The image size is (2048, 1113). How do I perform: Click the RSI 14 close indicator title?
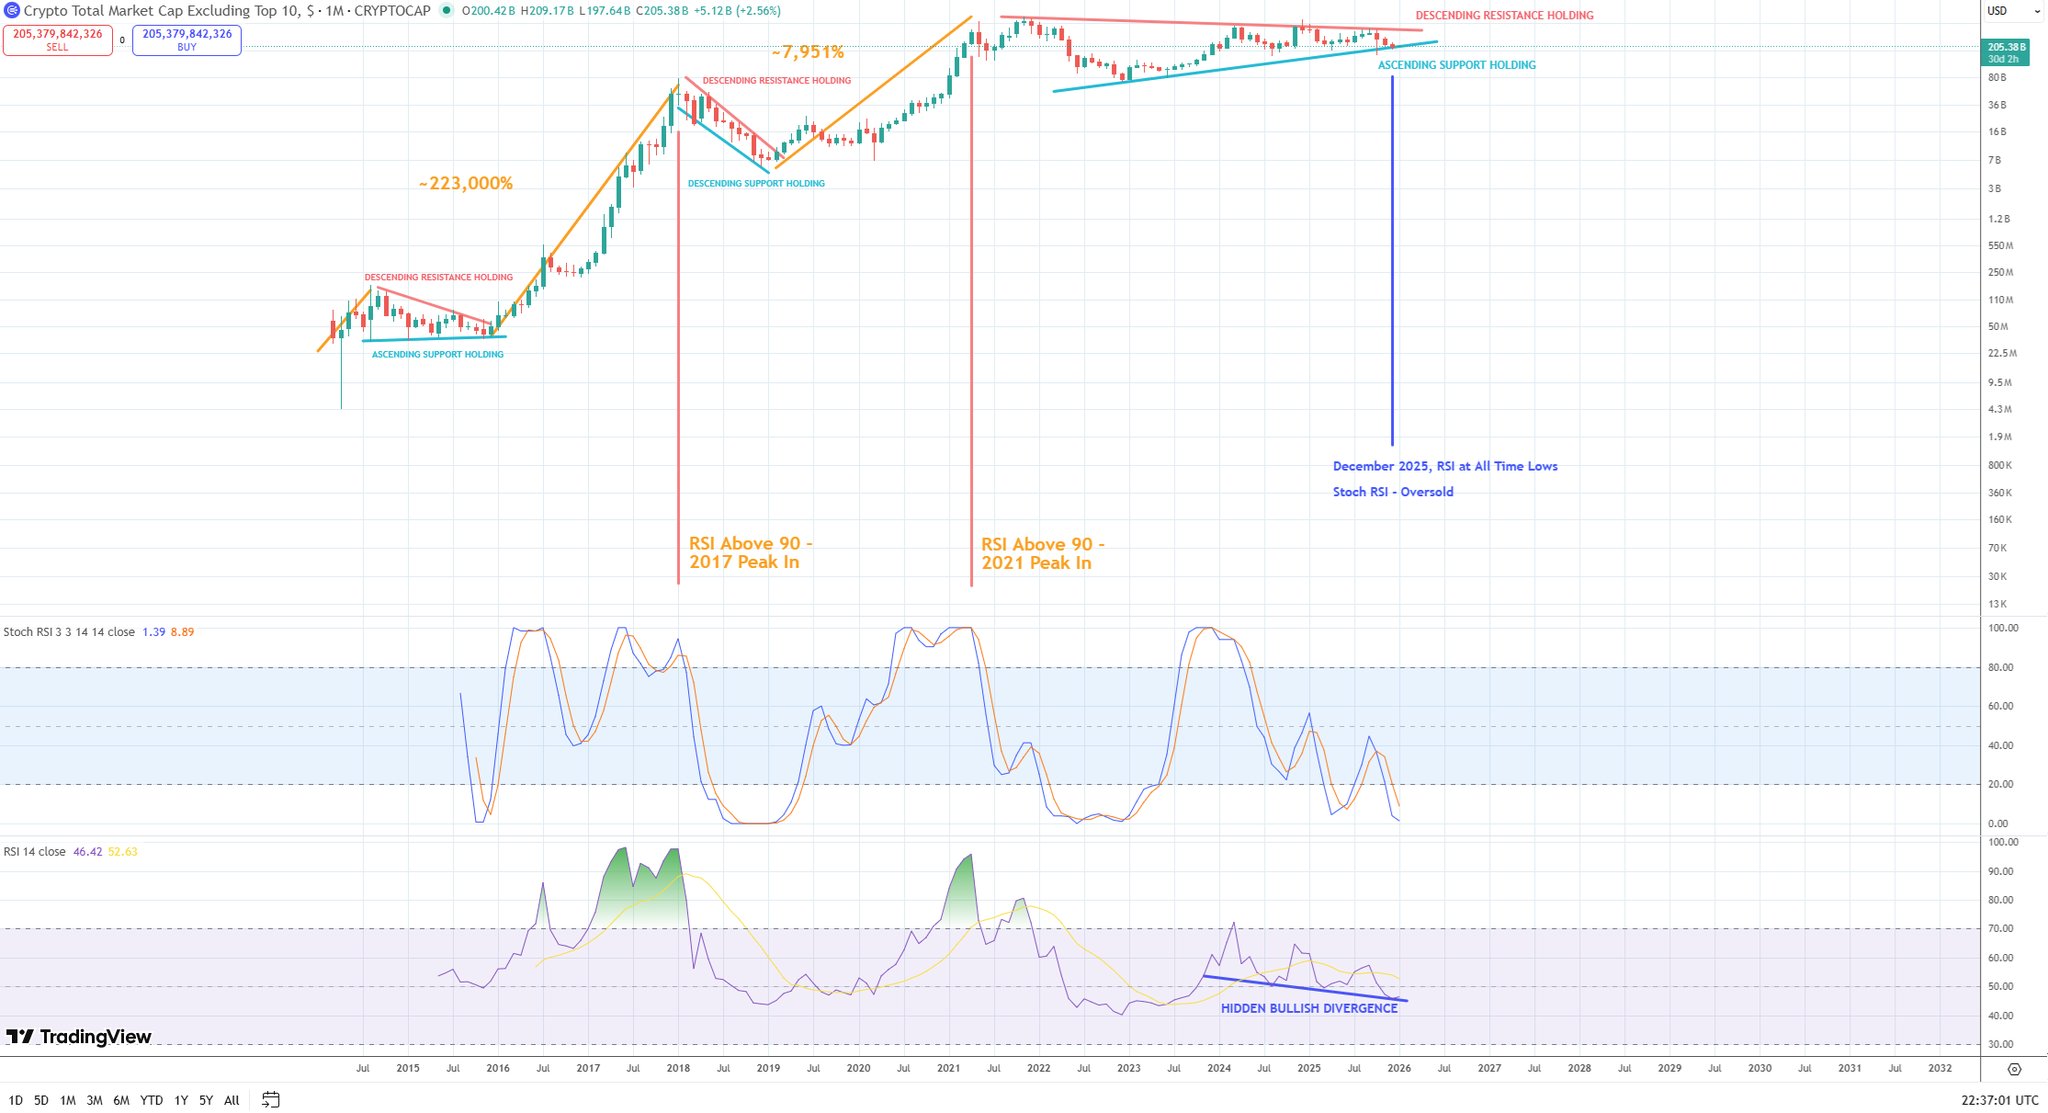click(x=35, y=852)
